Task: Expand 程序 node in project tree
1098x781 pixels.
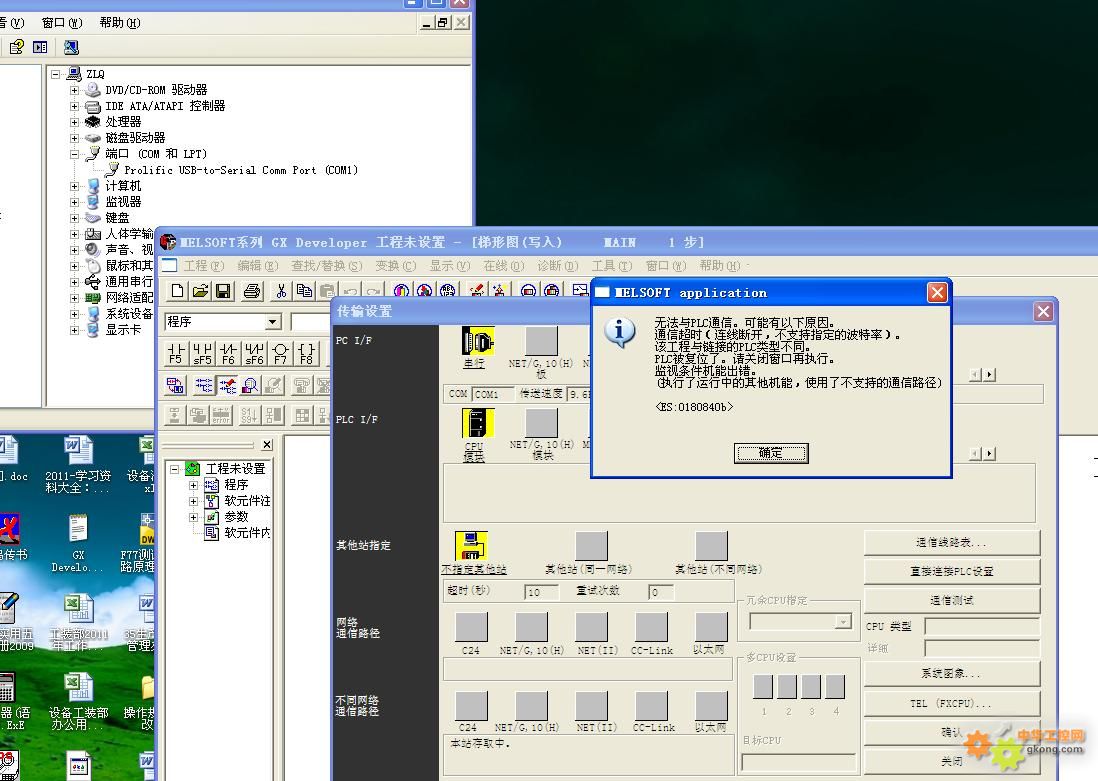Action: (x=193, y=485)
